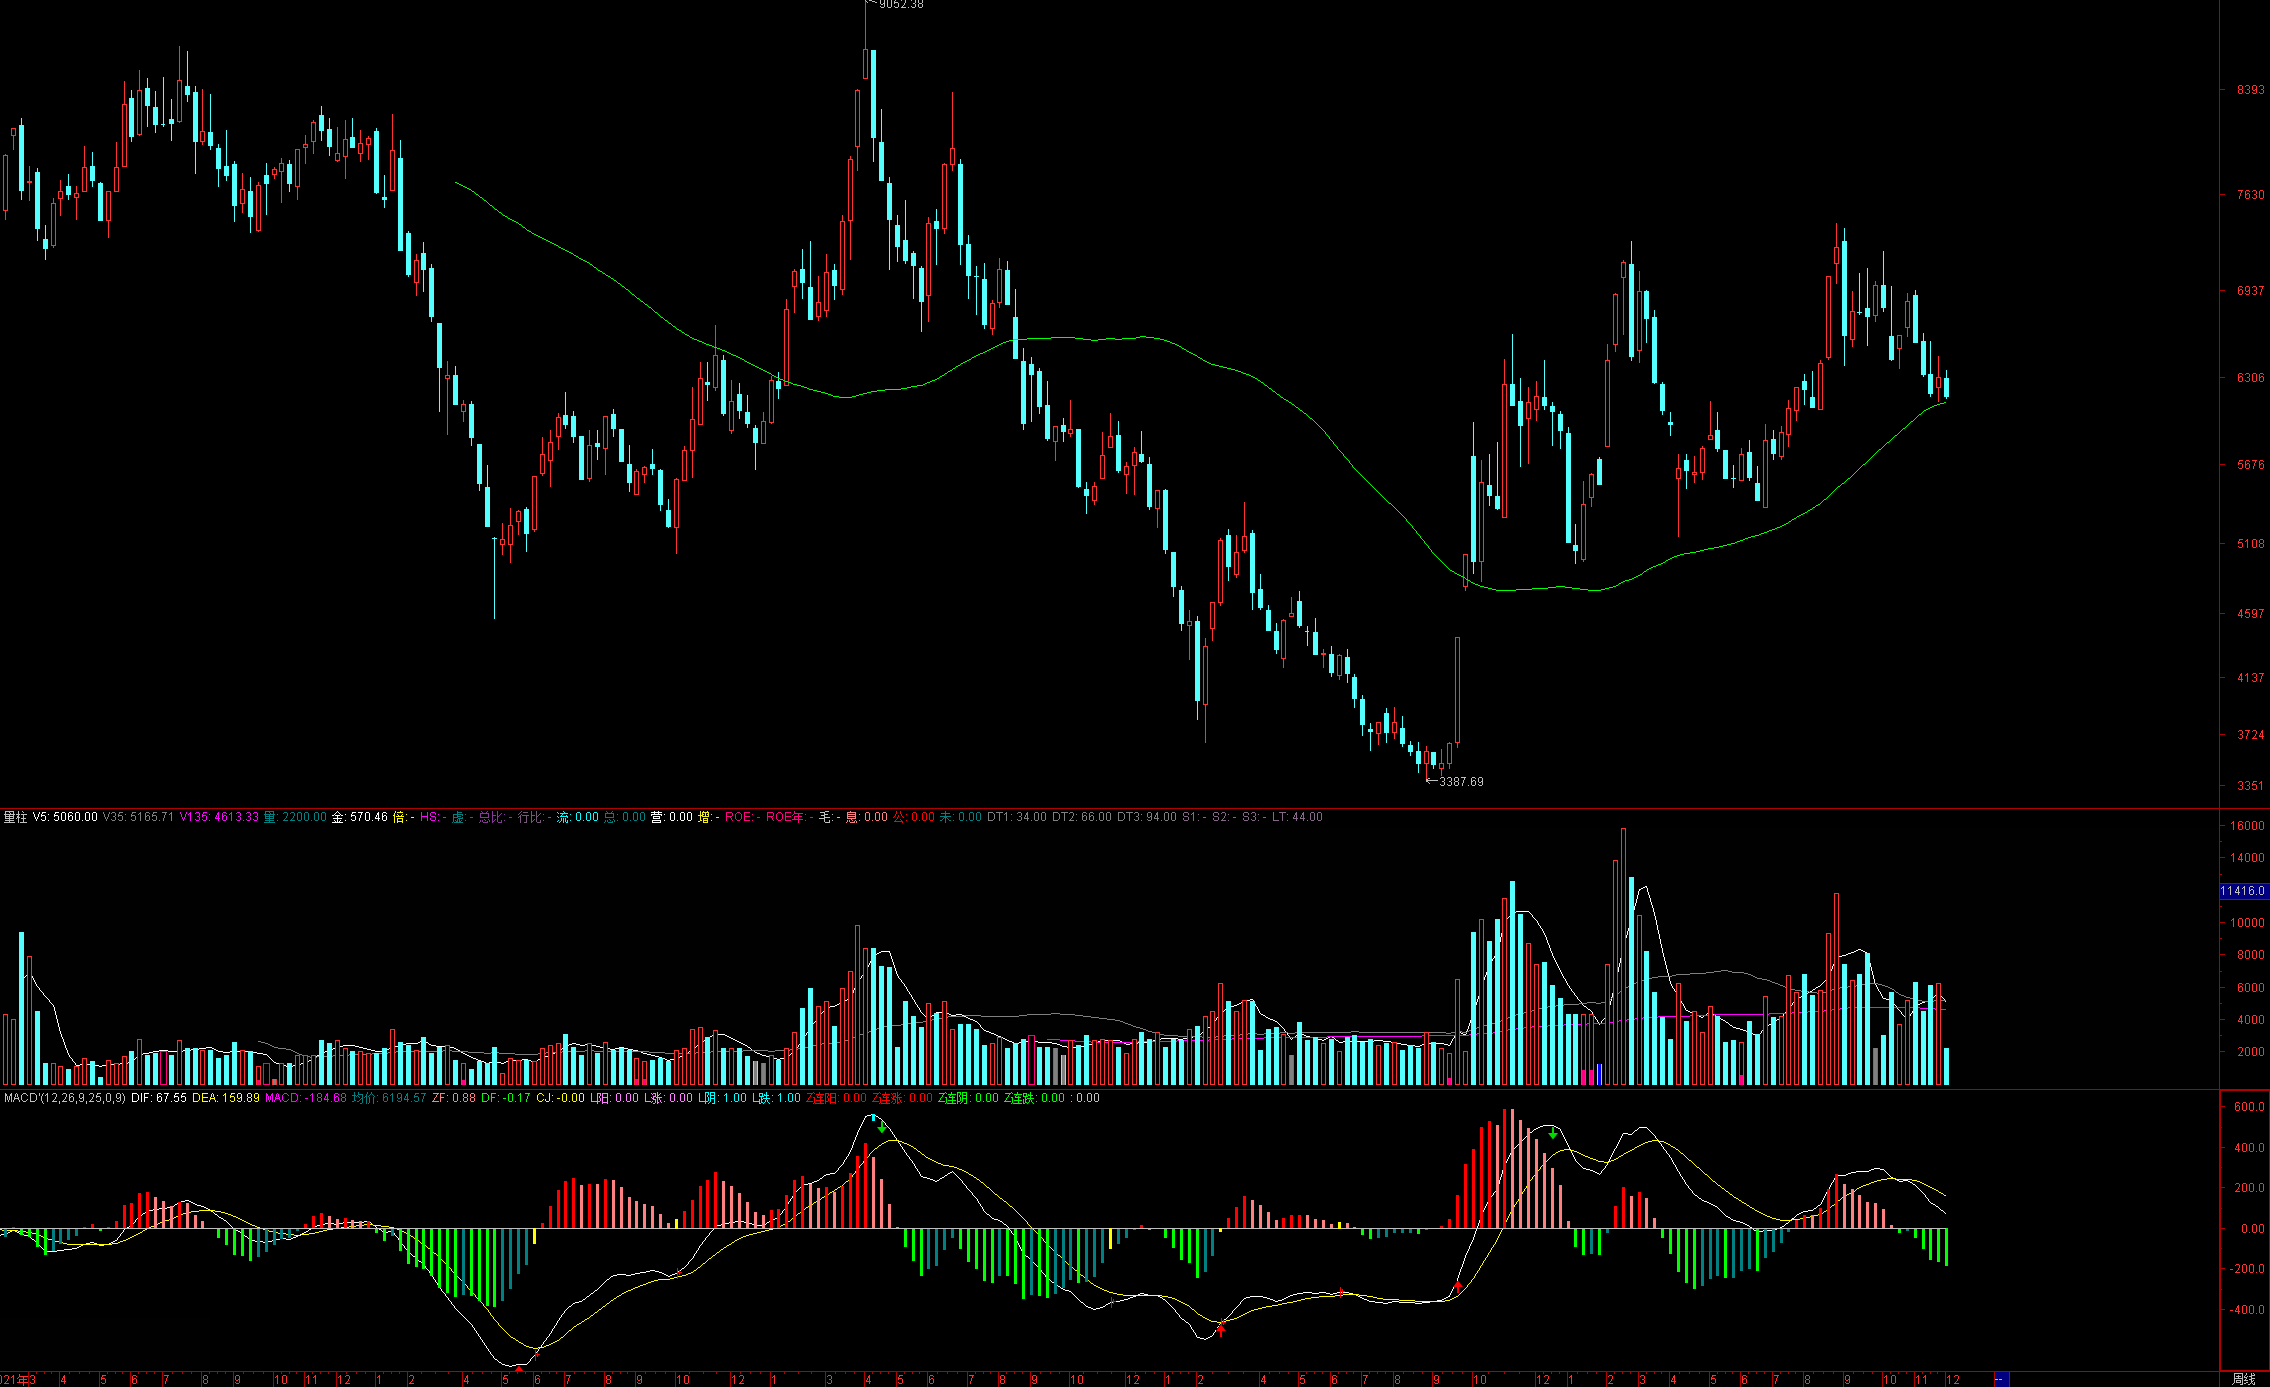Click the magenta V135: 4613.33 readout
This screenshot has height=1387, width=2270.
(219, 817)
